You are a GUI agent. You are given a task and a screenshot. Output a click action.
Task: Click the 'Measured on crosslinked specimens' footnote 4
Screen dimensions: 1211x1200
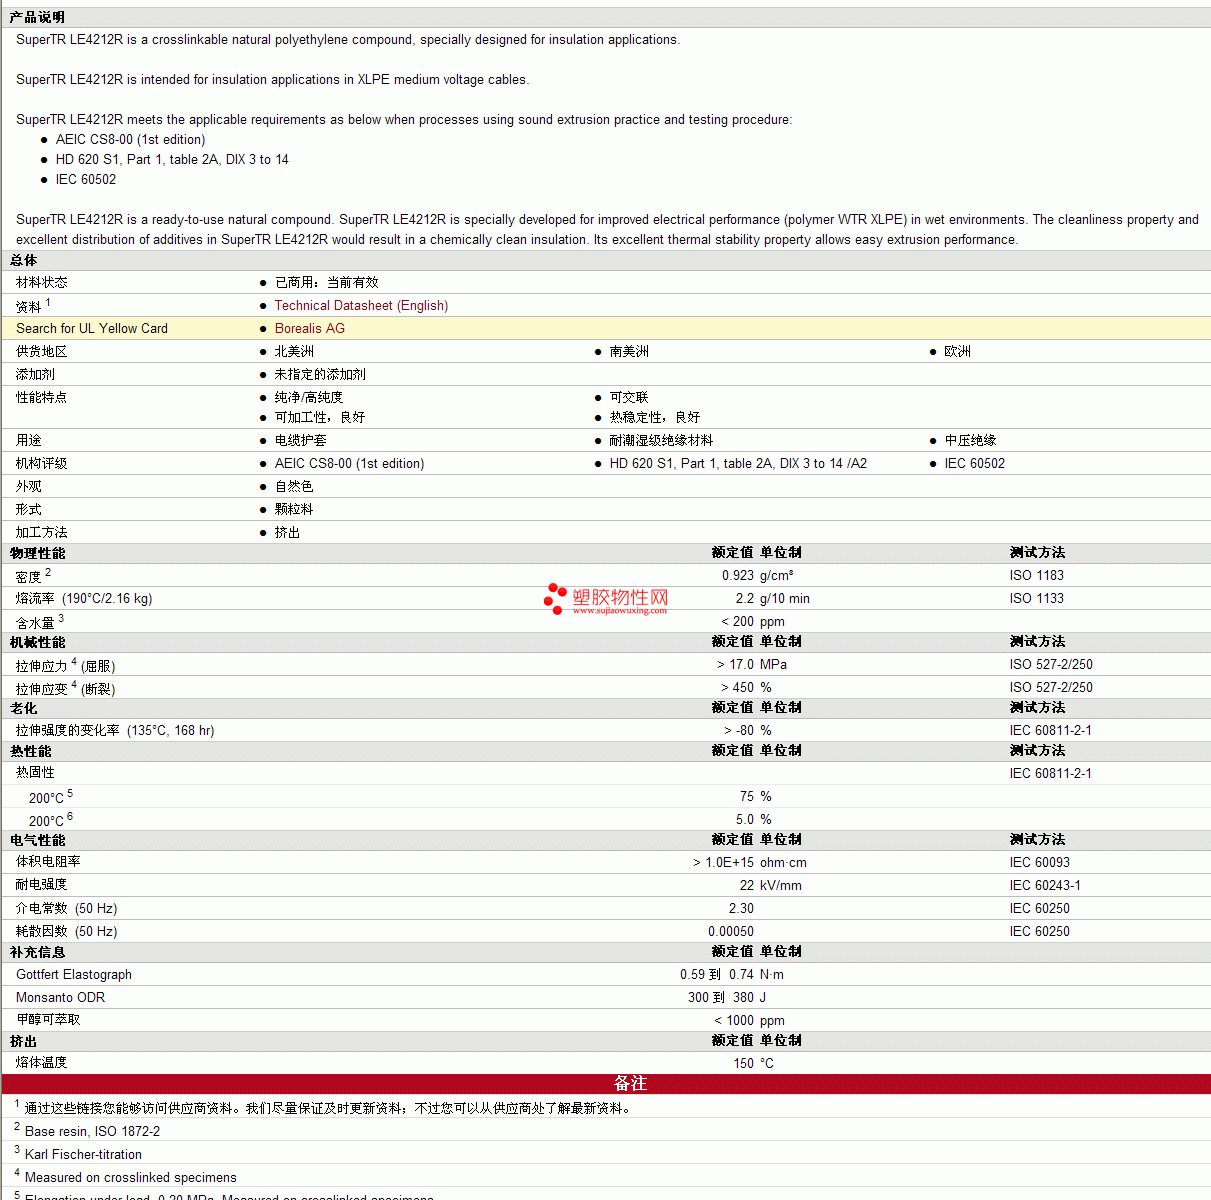(x=131, y=1178)
